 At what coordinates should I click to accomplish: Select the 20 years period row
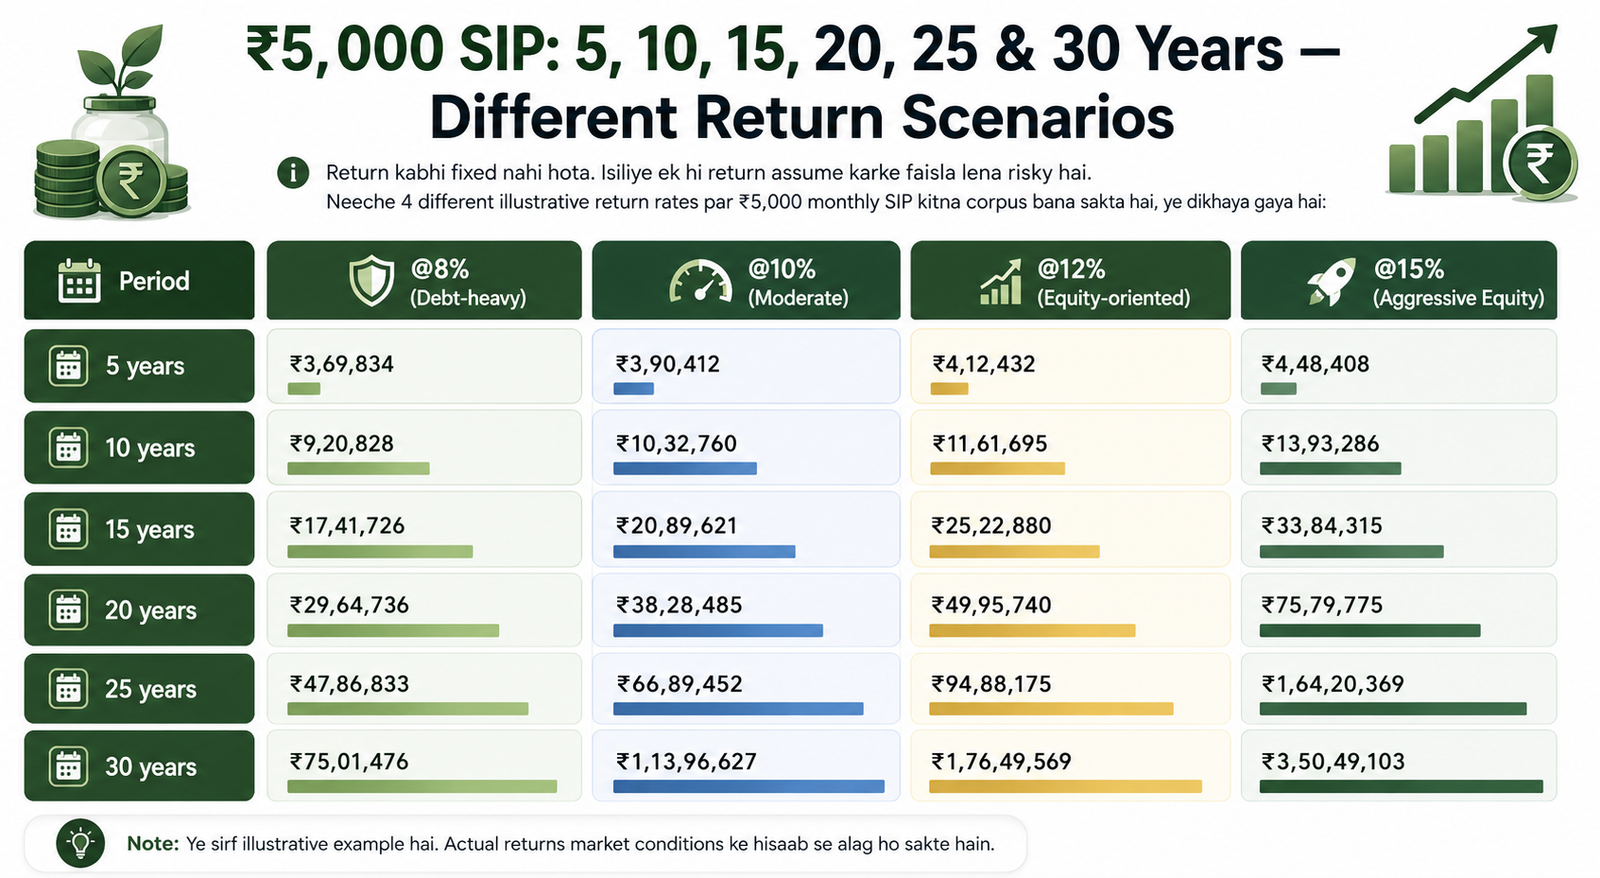tap(139, 610)
